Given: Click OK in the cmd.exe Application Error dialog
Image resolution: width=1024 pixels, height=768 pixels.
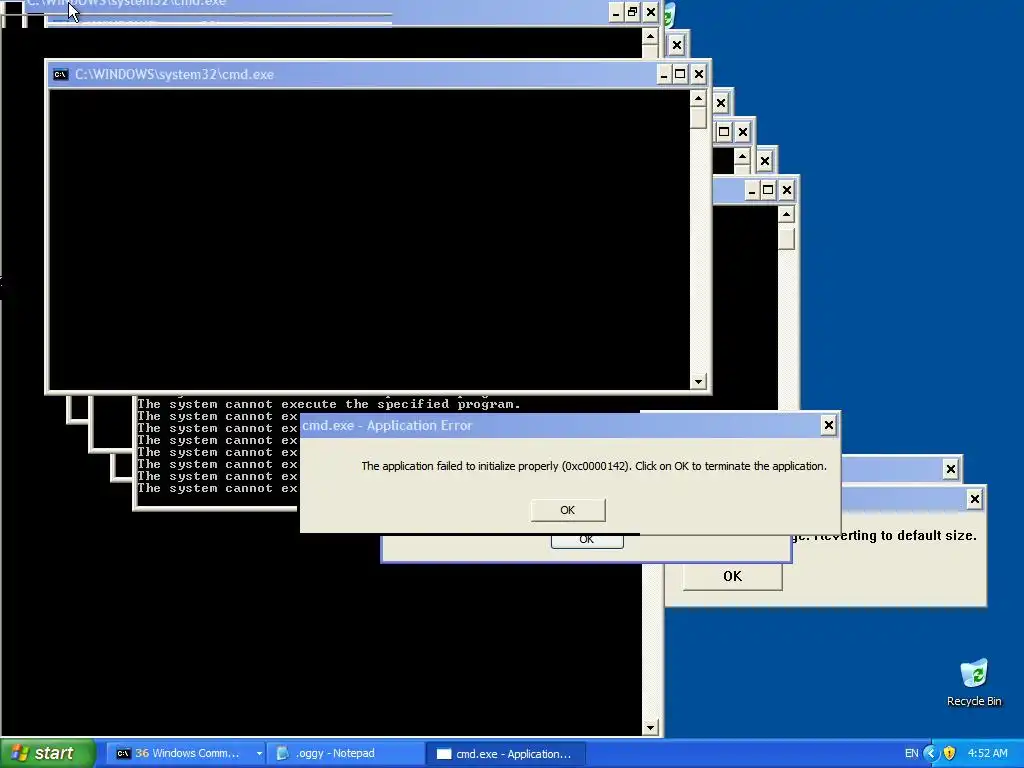Looking at the screenshot, I should pyautogui.click(x=568, y=510).
